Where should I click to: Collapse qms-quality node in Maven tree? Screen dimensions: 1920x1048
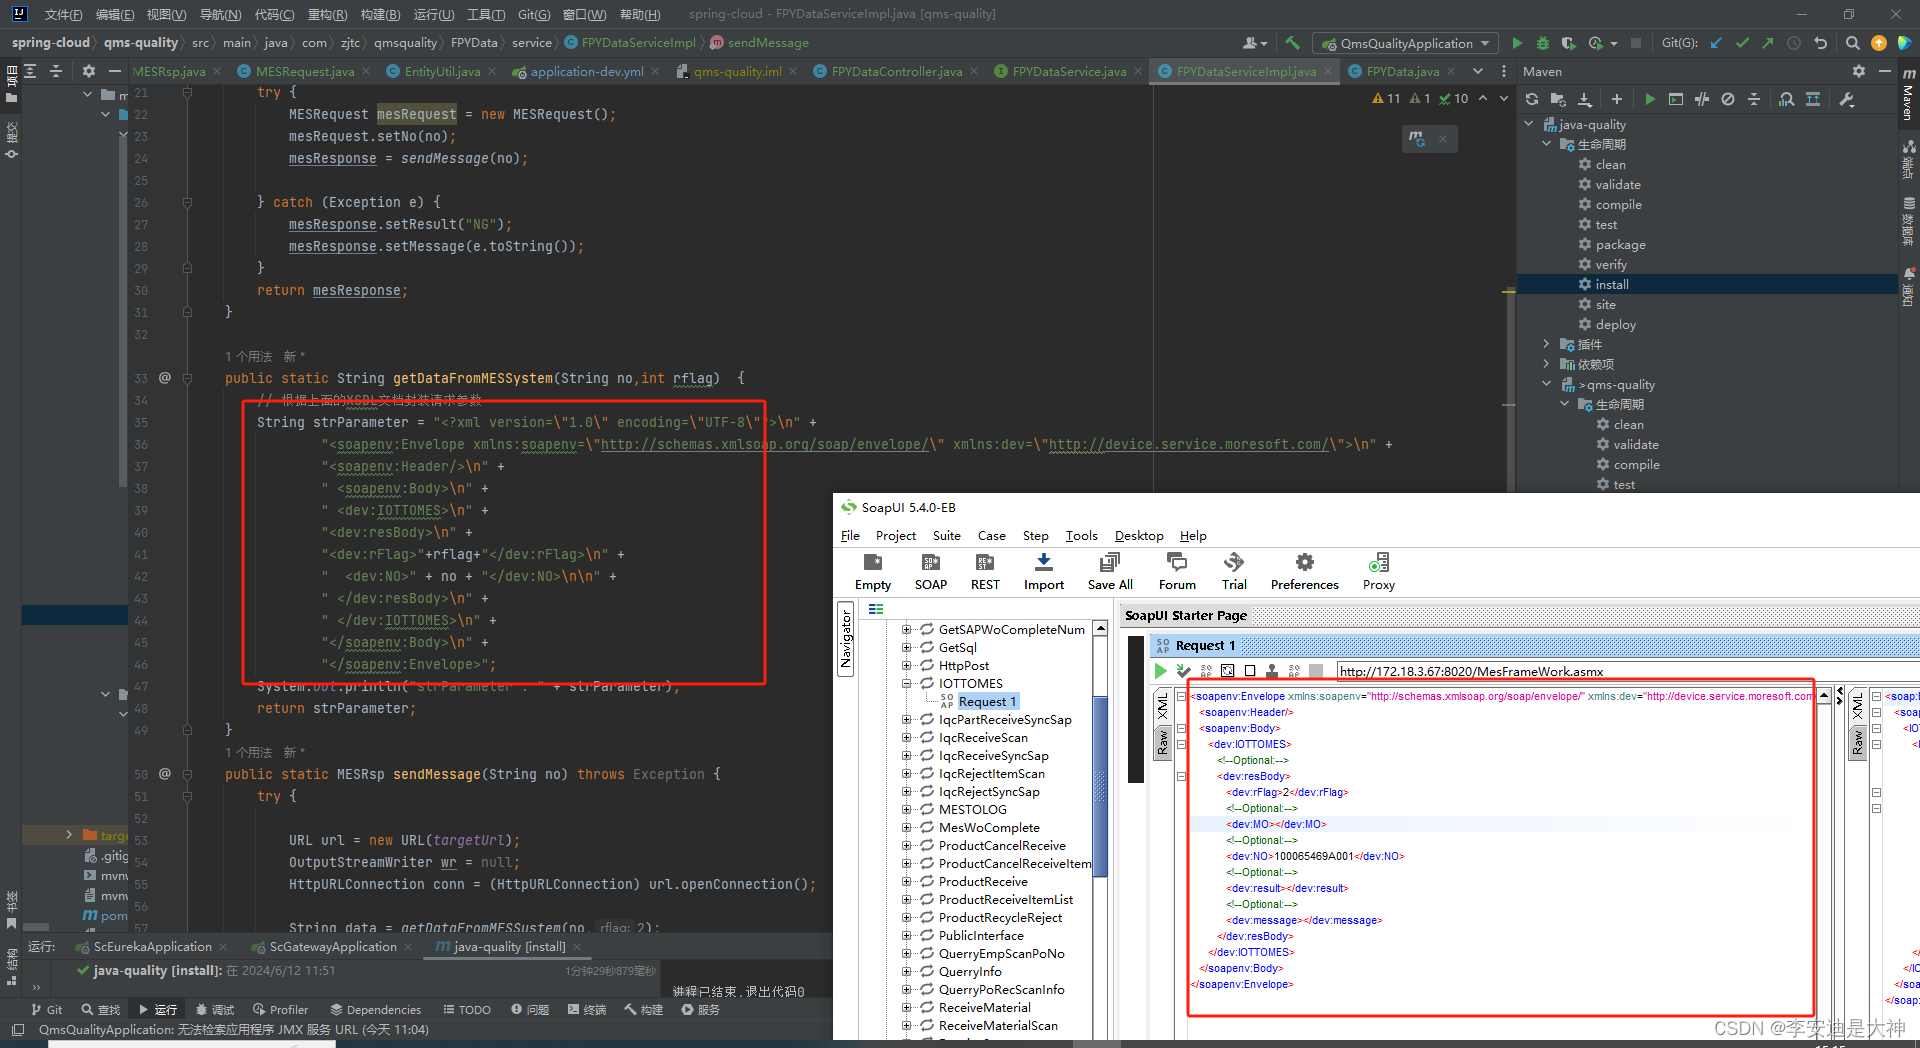click(x=1547, y=384)
